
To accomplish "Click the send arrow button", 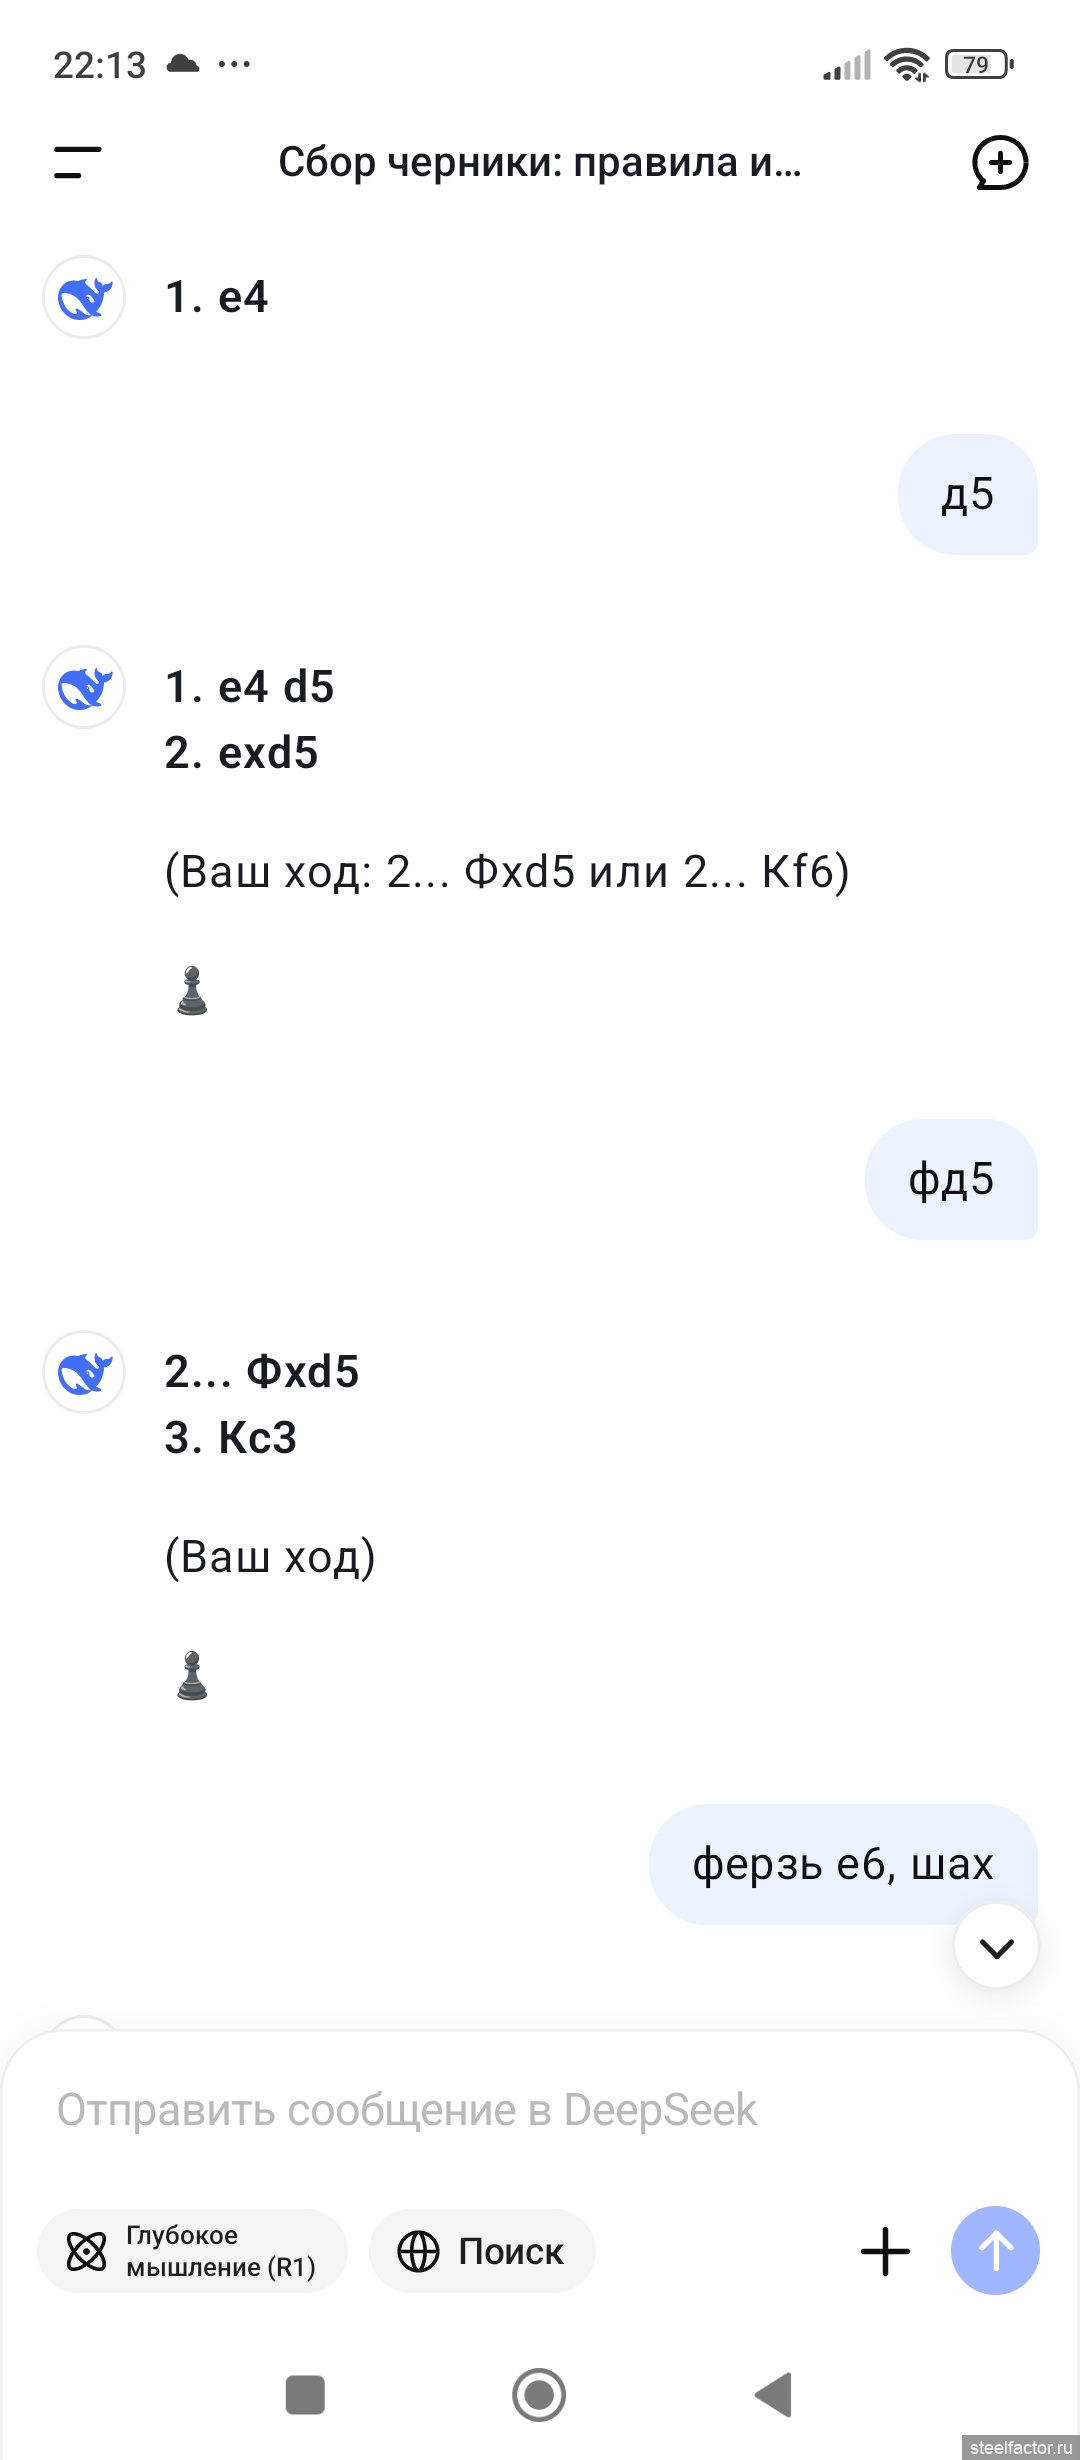I will 995,2250.
